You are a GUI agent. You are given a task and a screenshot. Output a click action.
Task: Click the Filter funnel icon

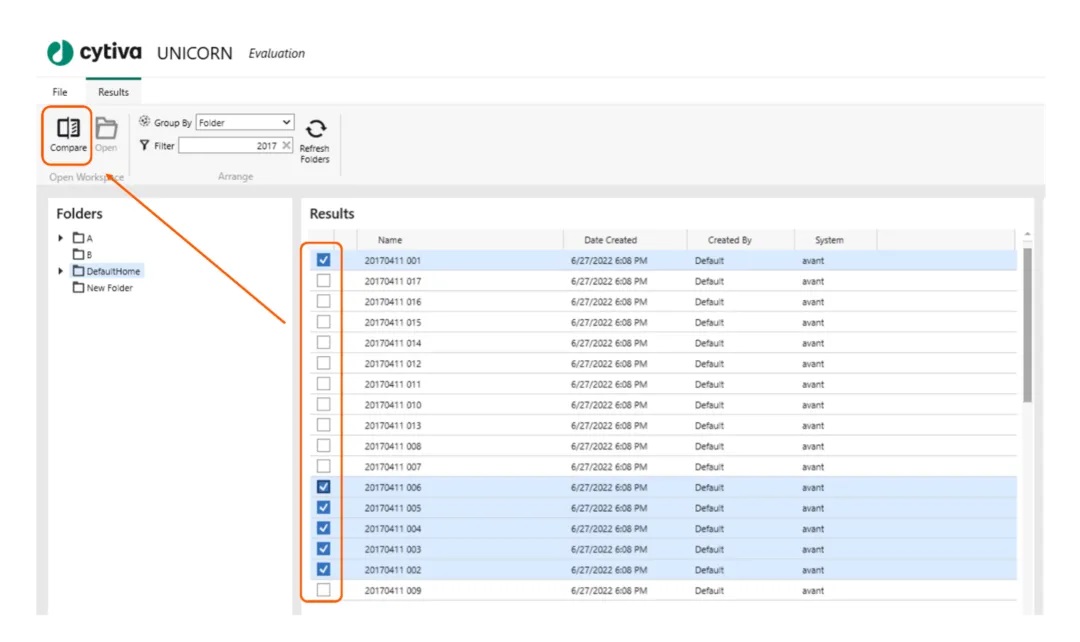click(145, 145)
